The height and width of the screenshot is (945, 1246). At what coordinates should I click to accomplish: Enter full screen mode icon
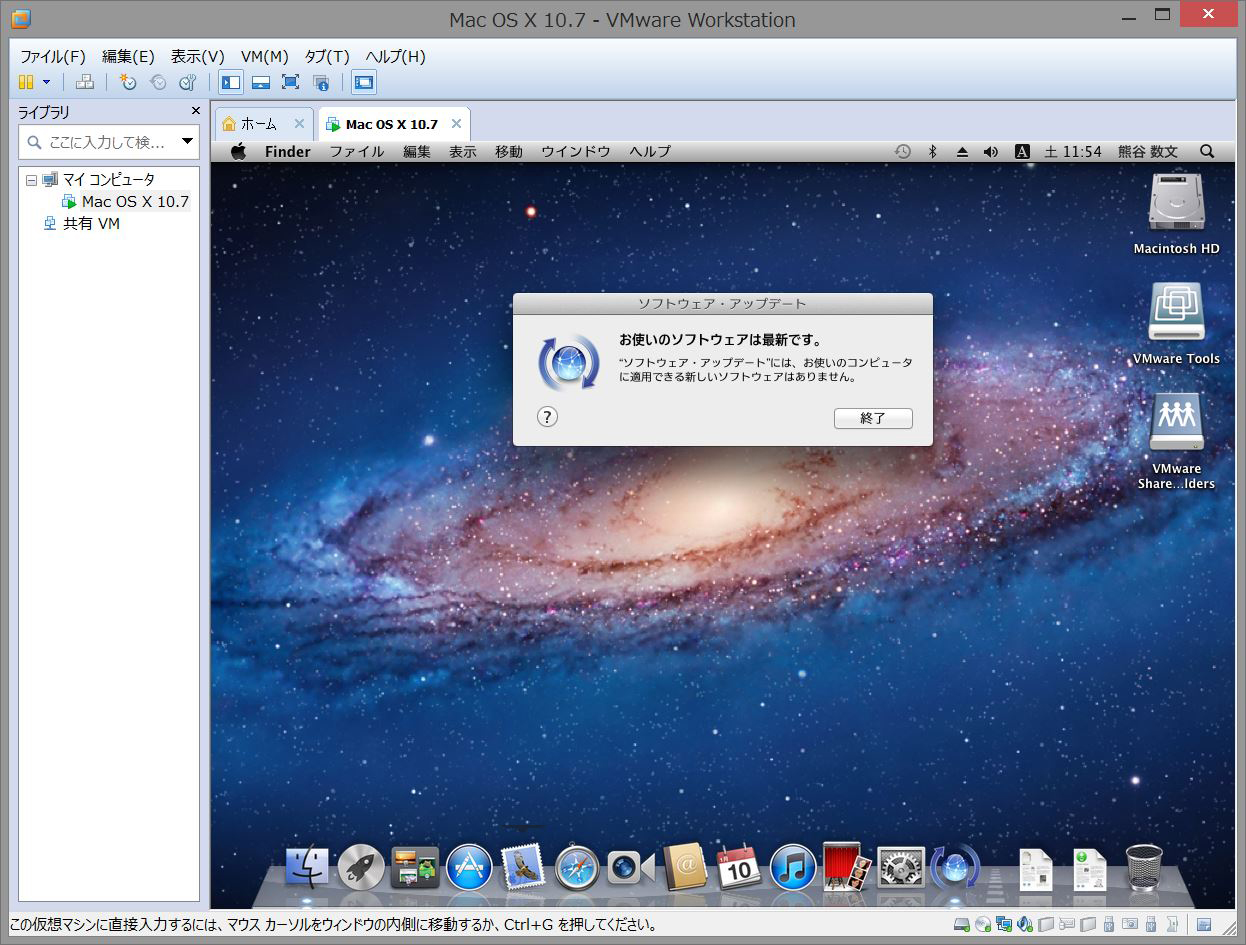[291, 82]
